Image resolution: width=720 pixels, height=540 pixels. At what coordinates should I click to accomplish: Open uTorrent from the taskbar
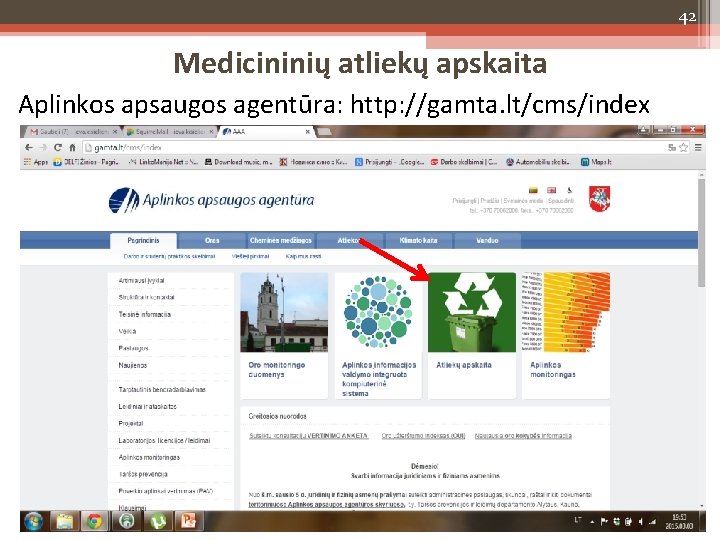tap(158, 522)
